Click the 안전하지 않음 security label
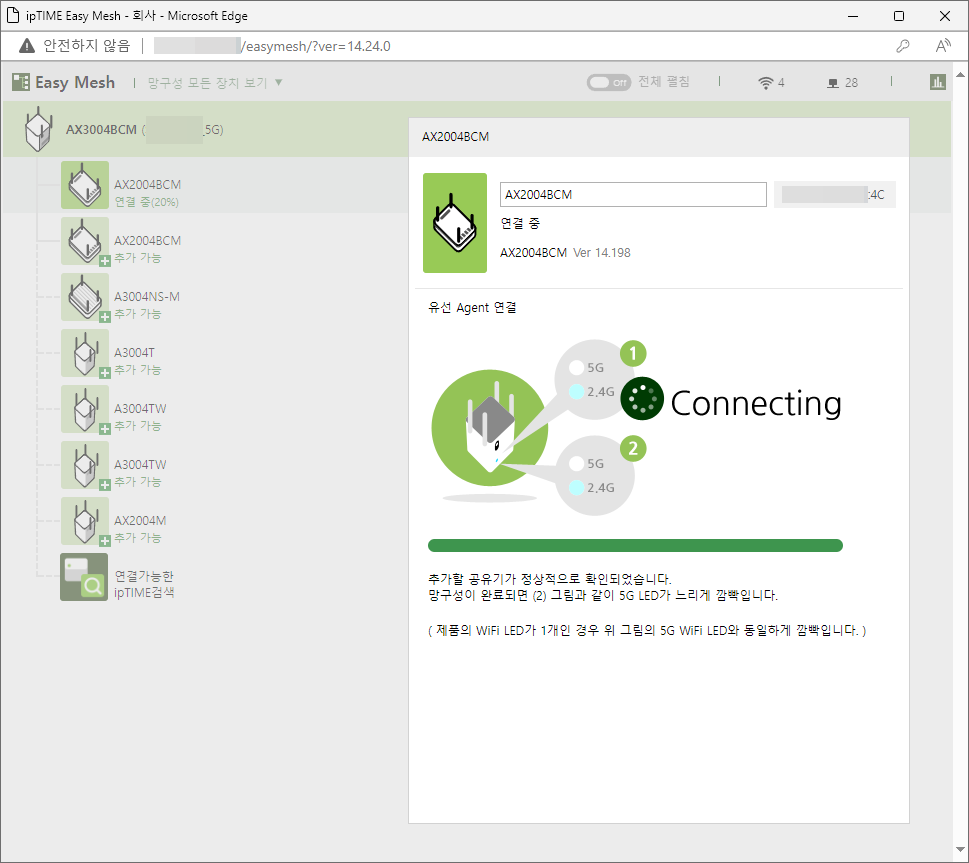 [87, 46]
